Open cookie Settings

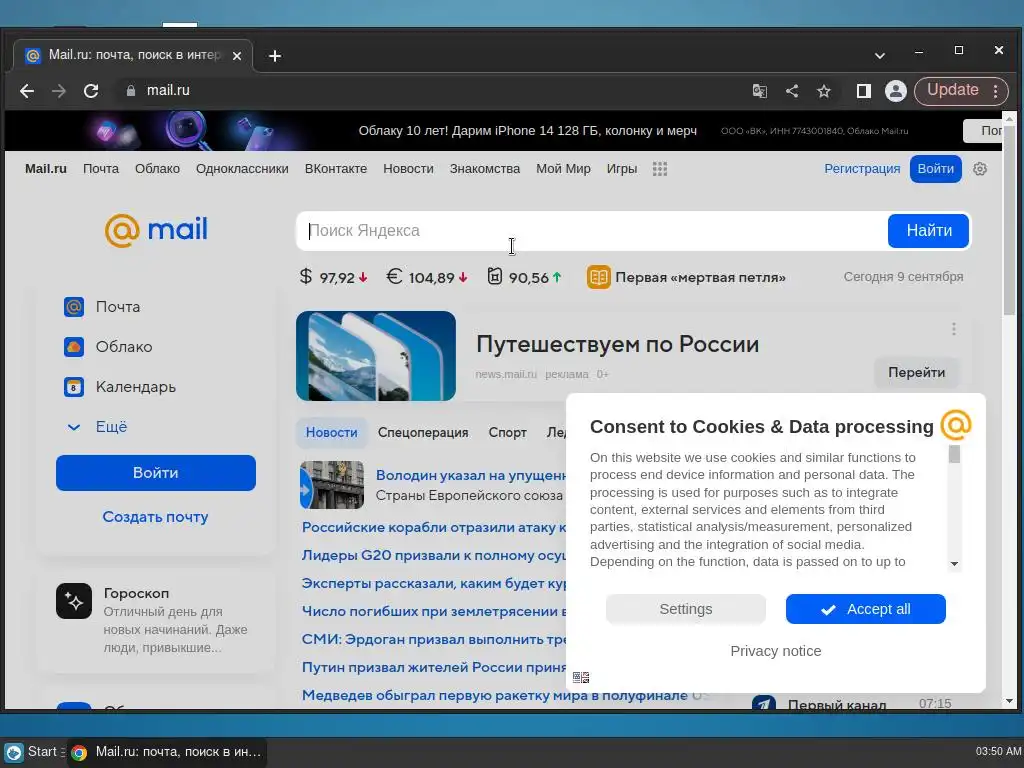click(686, 609)
